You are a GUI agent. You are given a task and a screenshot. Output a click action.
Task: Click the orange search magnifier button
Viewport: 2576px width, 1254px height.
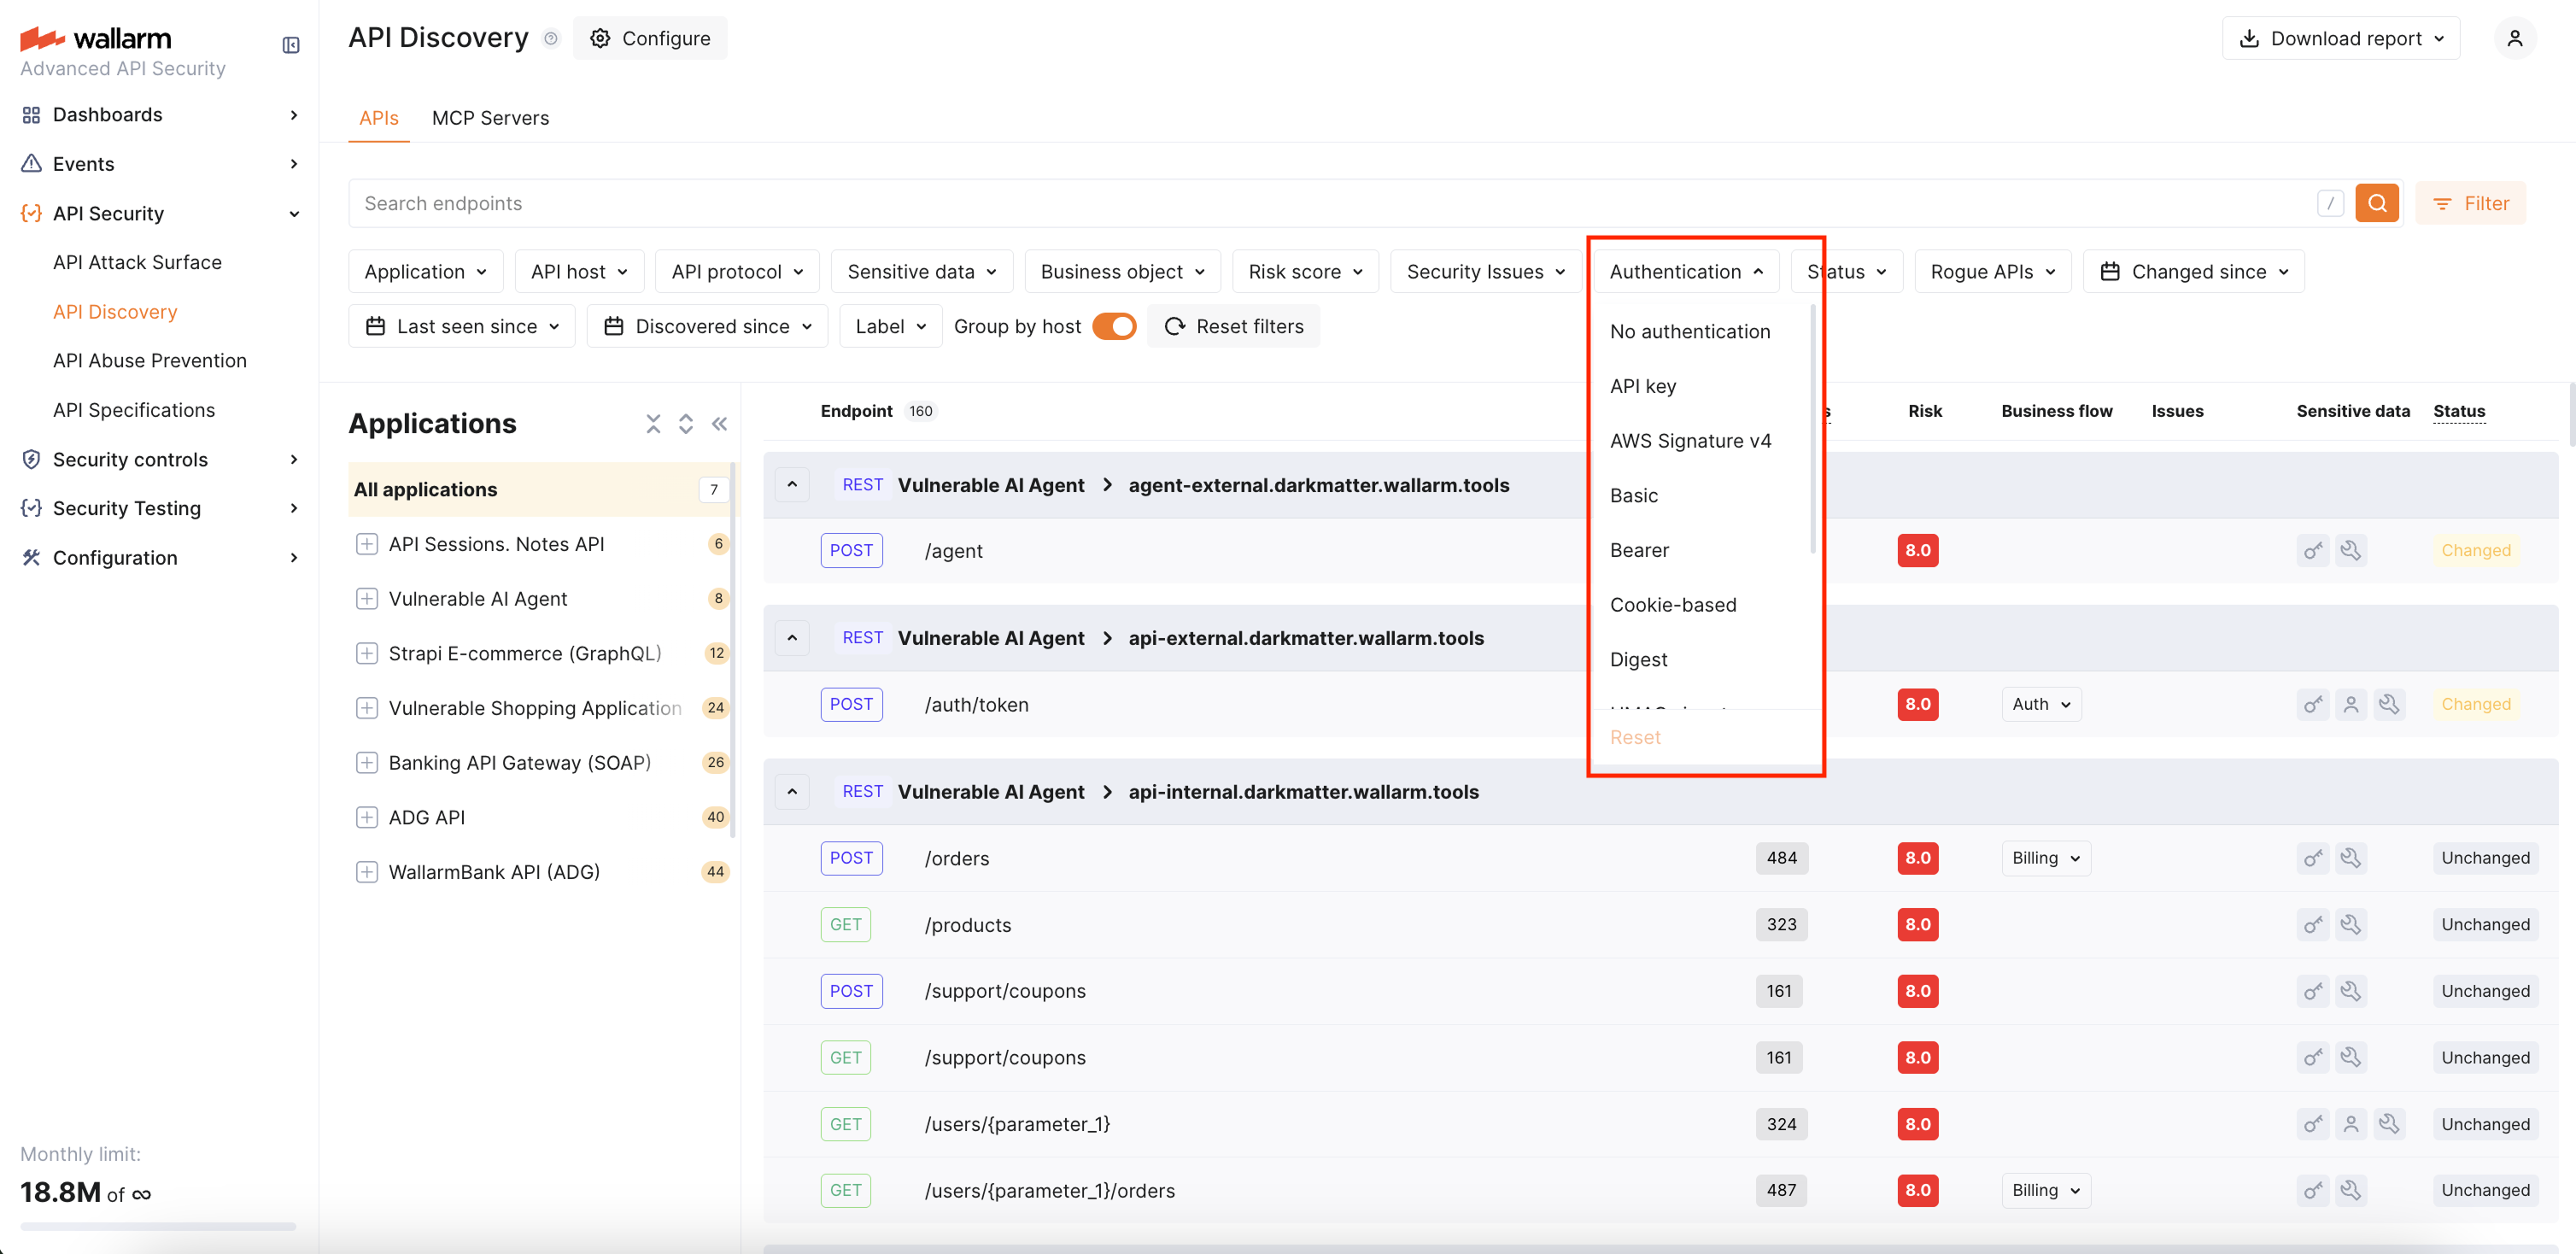click(2377, 203)
